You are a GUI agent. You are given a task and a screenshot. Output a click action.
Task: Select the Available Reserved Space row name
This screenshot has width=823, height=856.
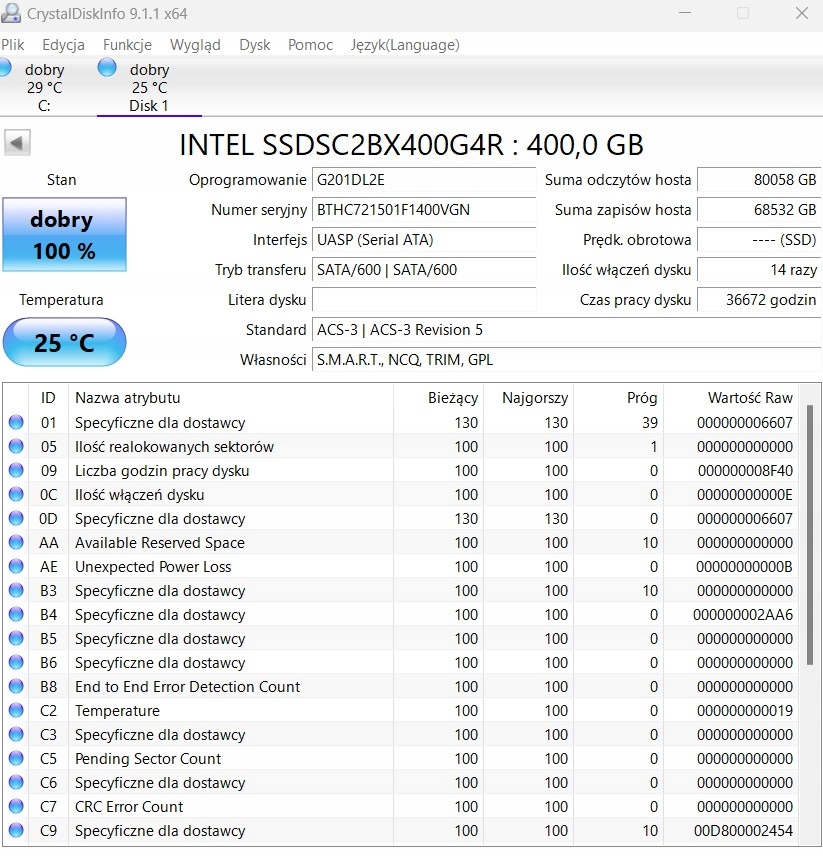coord(160,543)
